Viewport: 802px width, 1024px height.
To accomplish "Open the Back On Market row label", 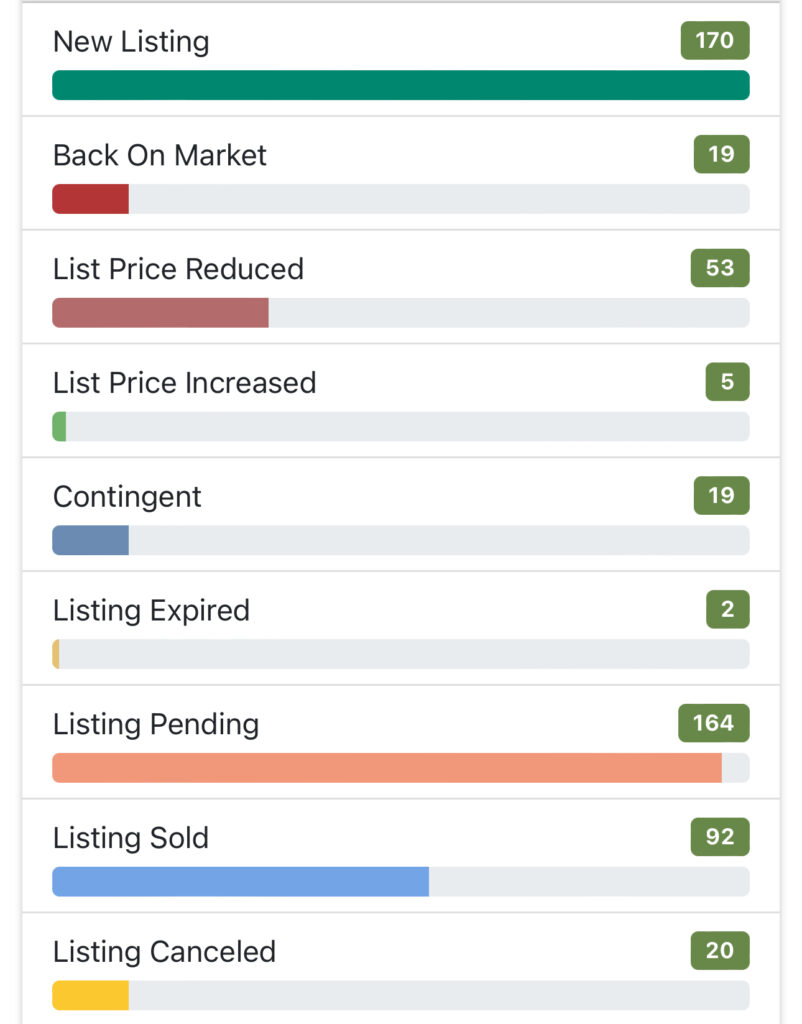I will pyautogui.click(x=159, y=155).
